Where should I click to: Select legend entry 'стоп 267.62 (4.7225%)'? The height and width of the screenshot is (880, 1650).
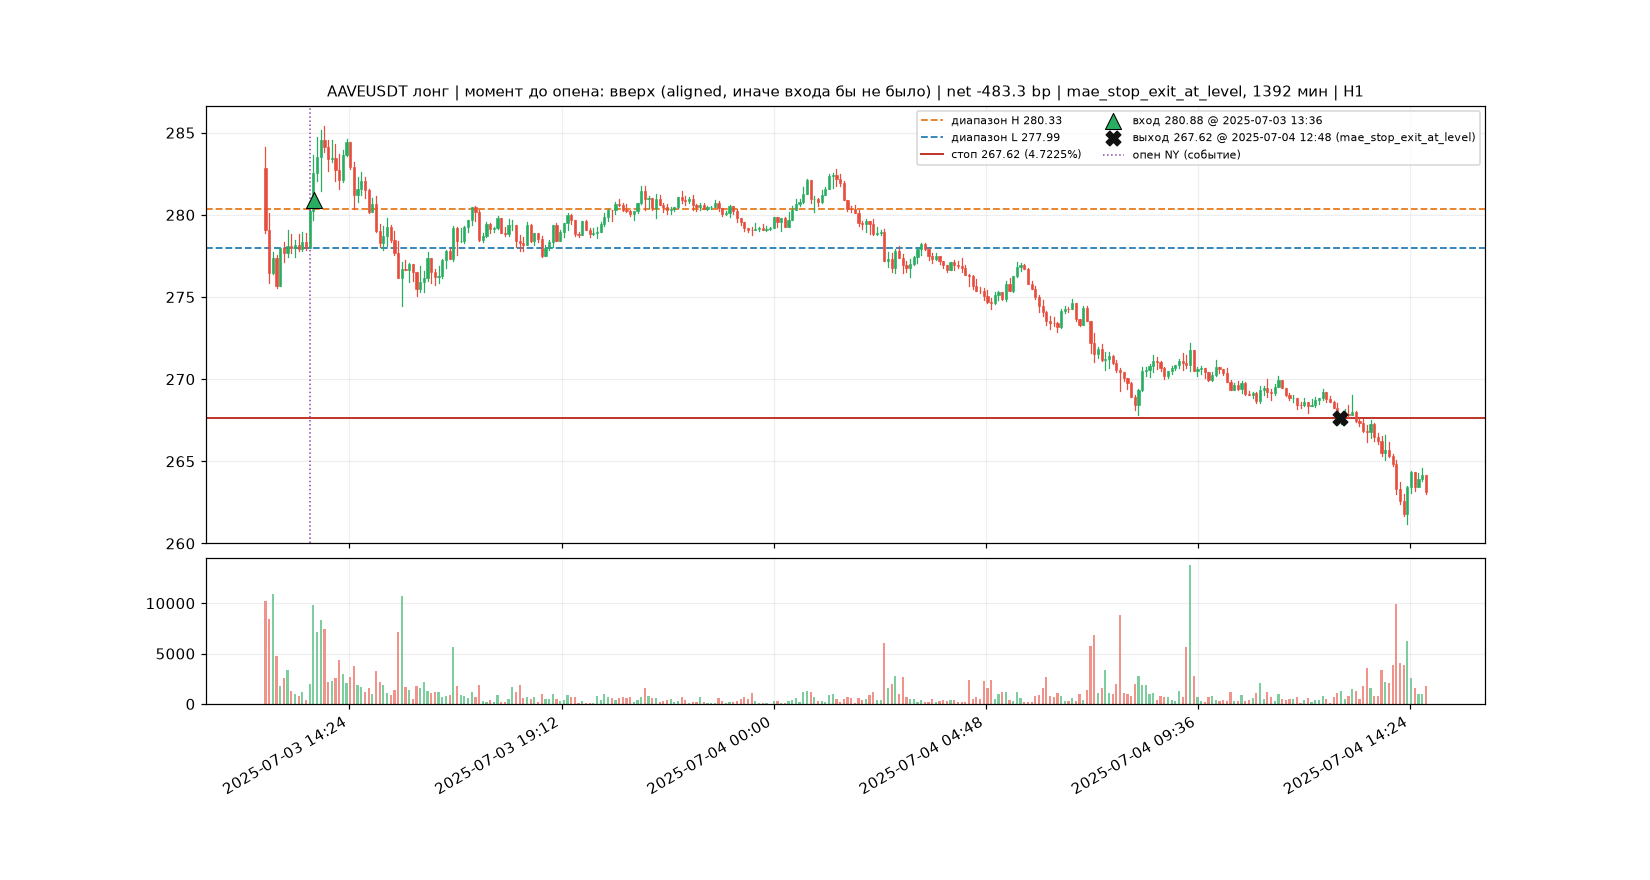click(x=1016, y=155)
